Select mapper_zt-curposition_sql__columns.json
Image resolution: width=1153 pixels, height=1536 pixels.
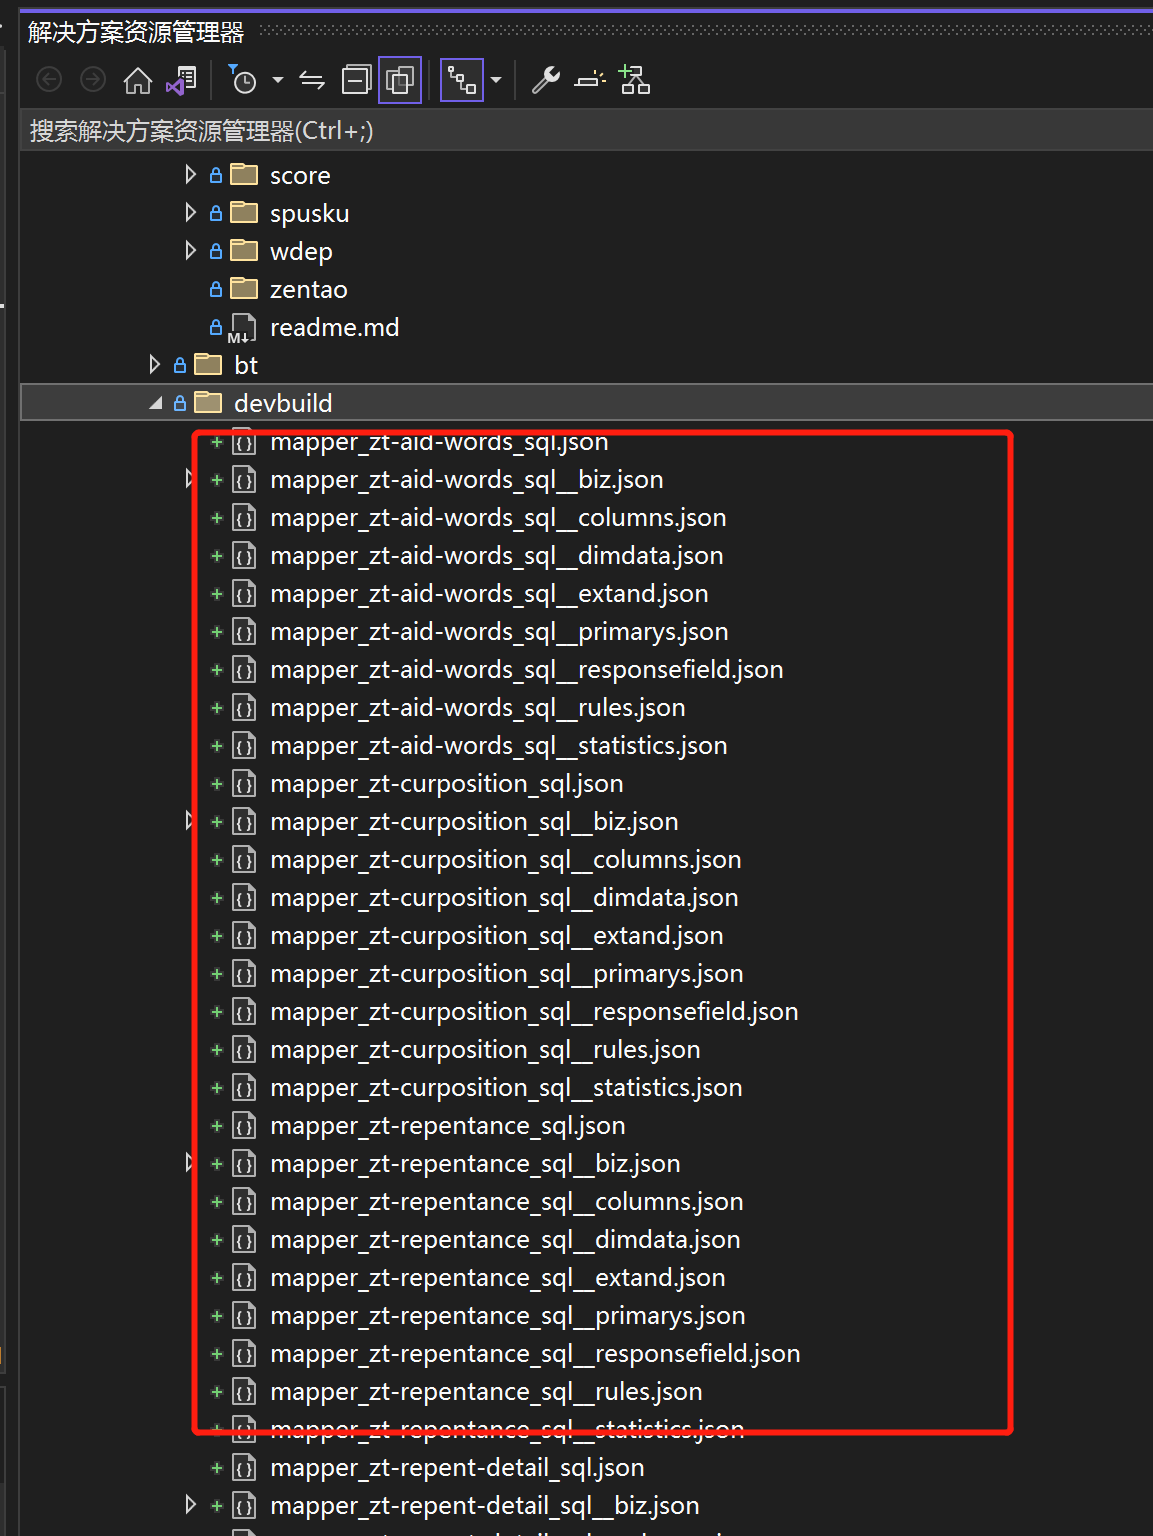coord(505,860)
